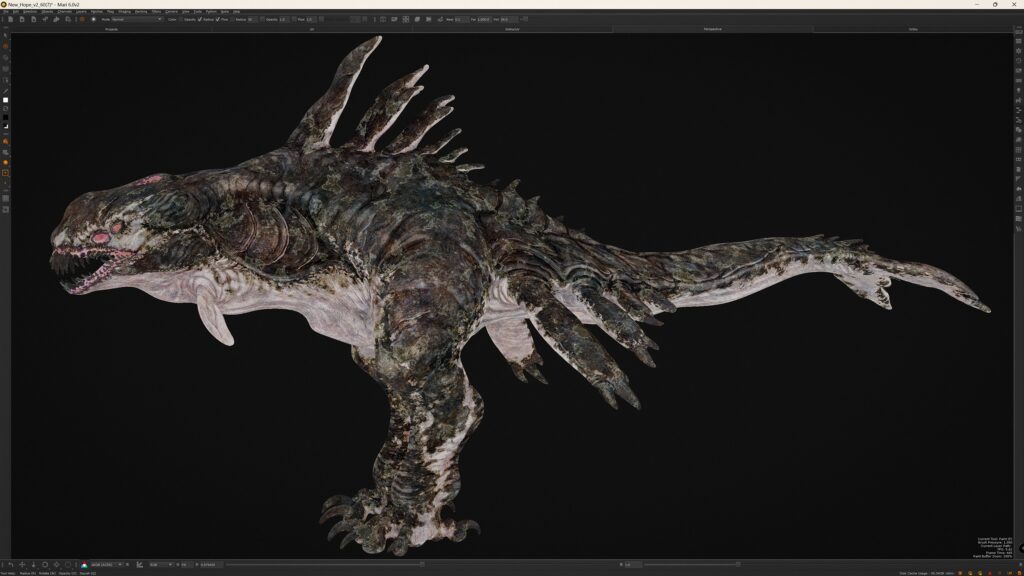Open the color component dropdown in the bottom bar
The width and height of the screenshot is (1024, 576).
click(x=160, y=565)
